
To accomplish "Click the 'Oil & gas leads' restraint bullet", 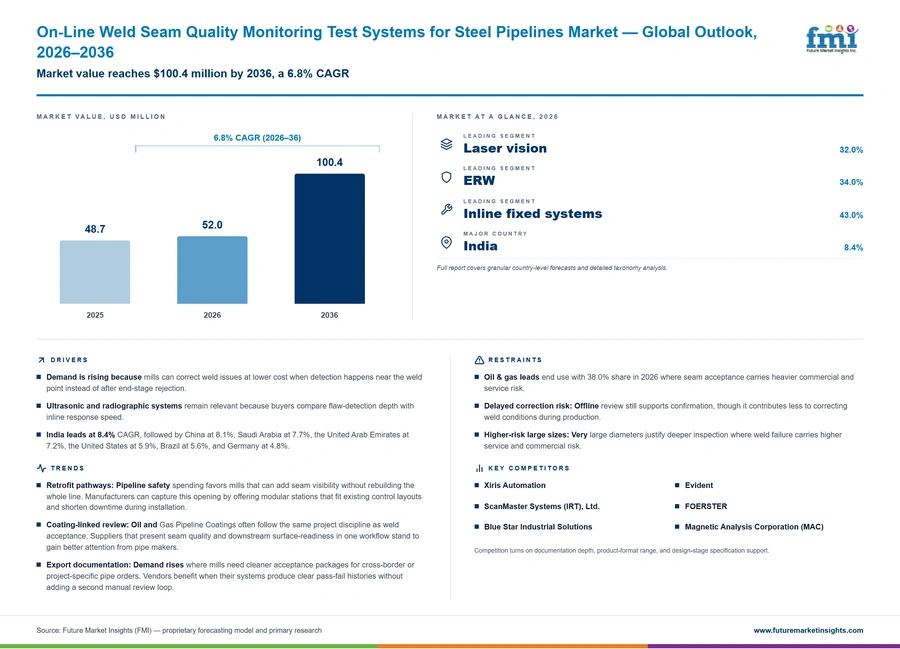I will point(669,383).
